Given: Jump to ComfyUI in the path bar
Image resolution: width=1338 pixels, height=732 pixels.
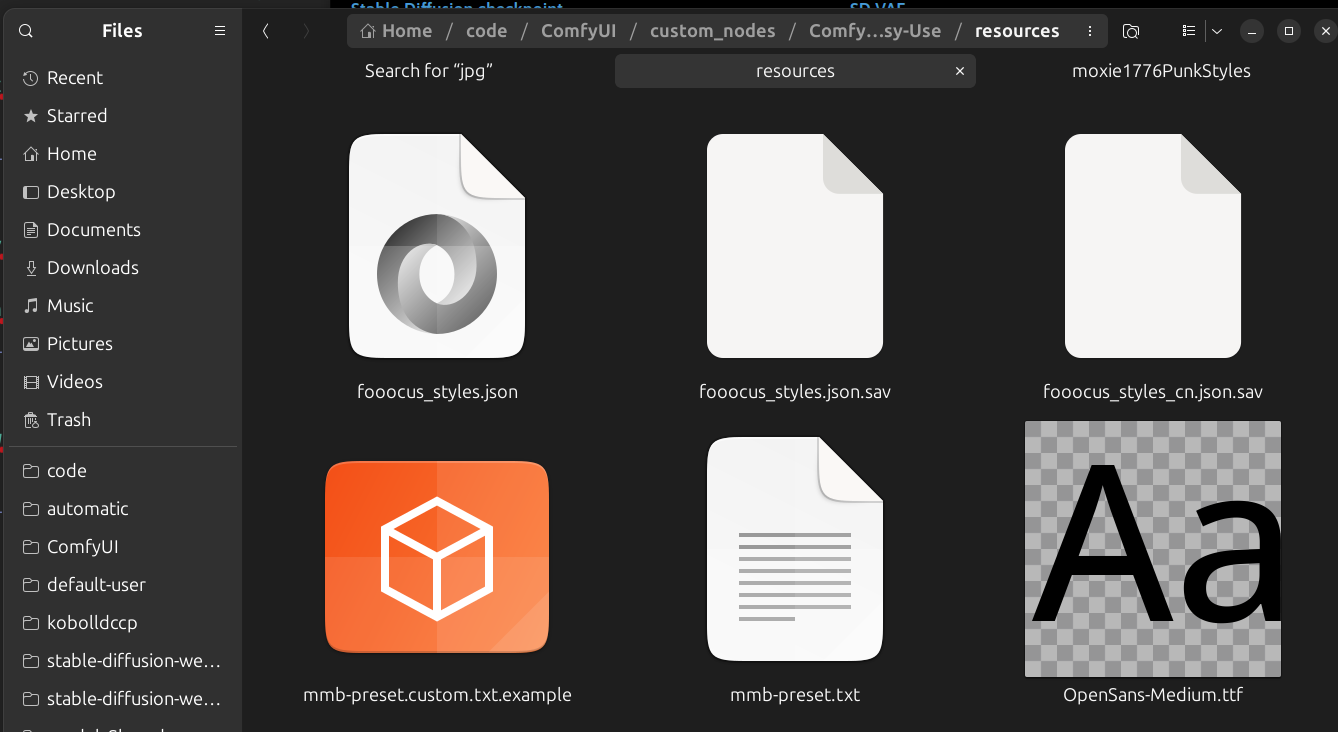Looking at the screenshot, I should (x=578, y=31).
